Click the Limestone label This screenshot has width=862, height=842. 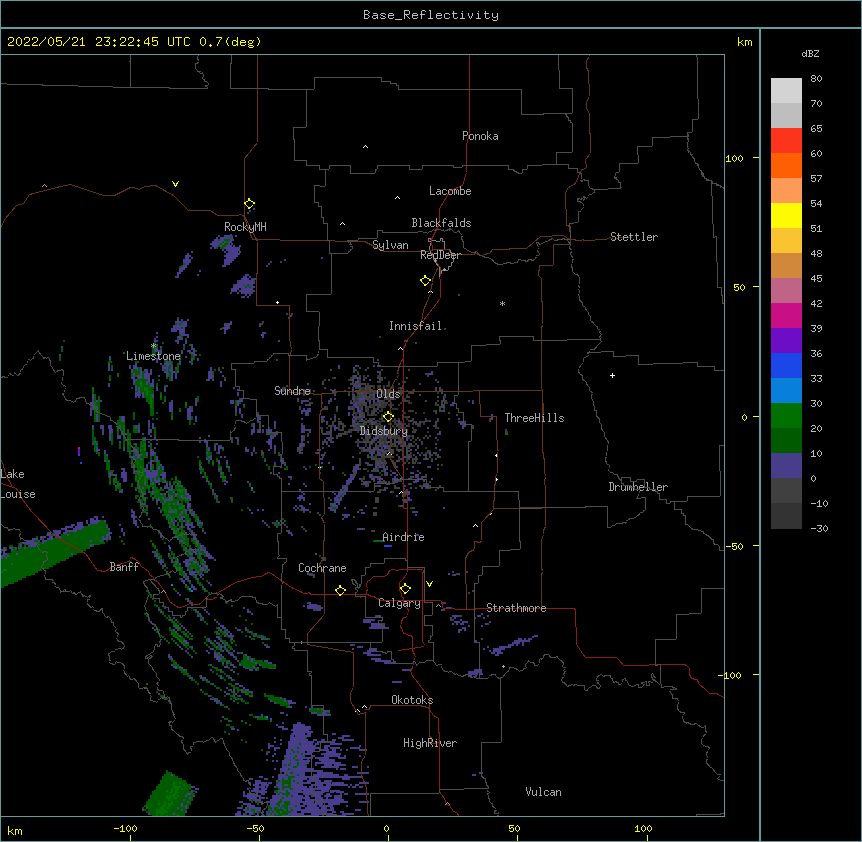pos(153,356)
